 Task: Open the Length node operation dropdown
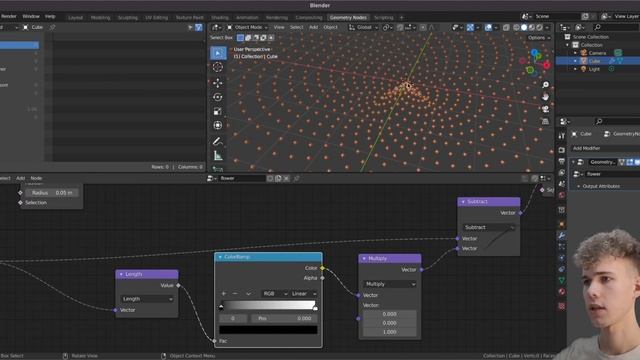pyautogui.click(x=147, y=299)
